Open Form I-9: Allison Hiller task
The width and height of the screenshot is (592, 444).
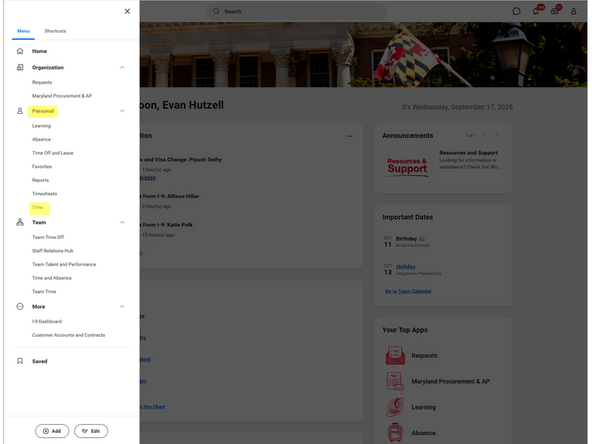pos(170,196)
